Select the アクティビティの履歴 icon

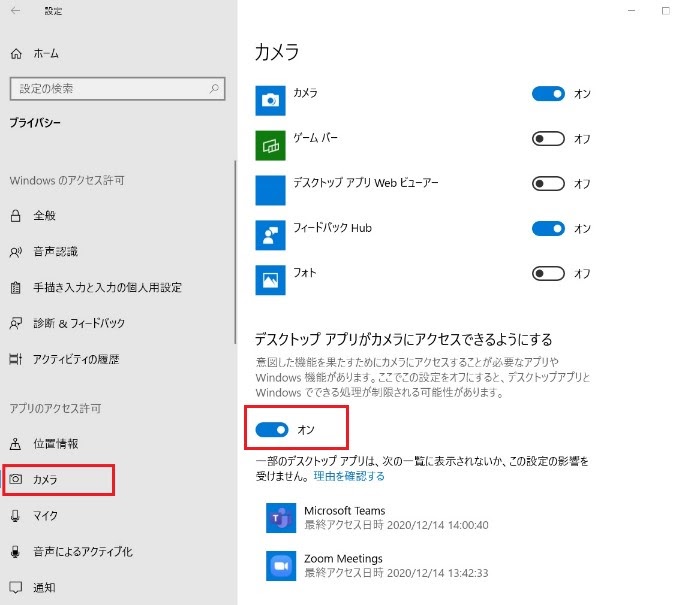pyautogui.click(x=16, y=359)
